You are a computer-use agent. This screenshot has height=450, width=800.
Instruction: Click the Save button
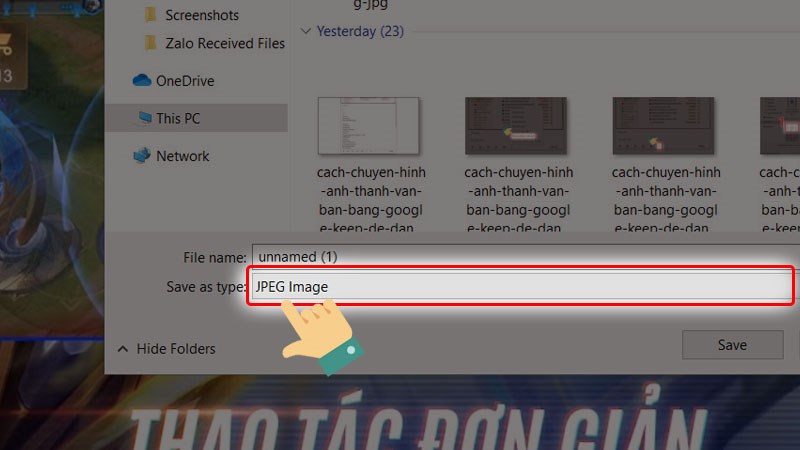pyautogui.click(x=732, y=345)
